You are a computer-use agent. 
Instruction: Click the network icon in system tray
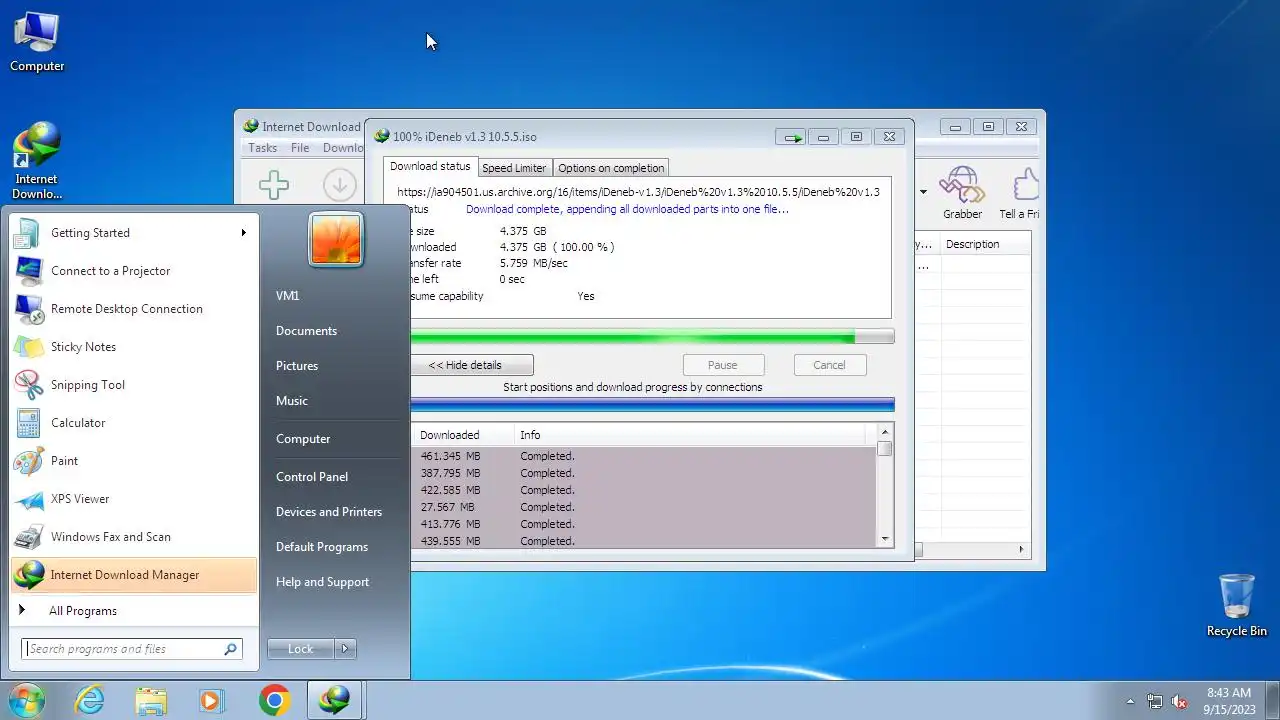tap(1154, 701)
